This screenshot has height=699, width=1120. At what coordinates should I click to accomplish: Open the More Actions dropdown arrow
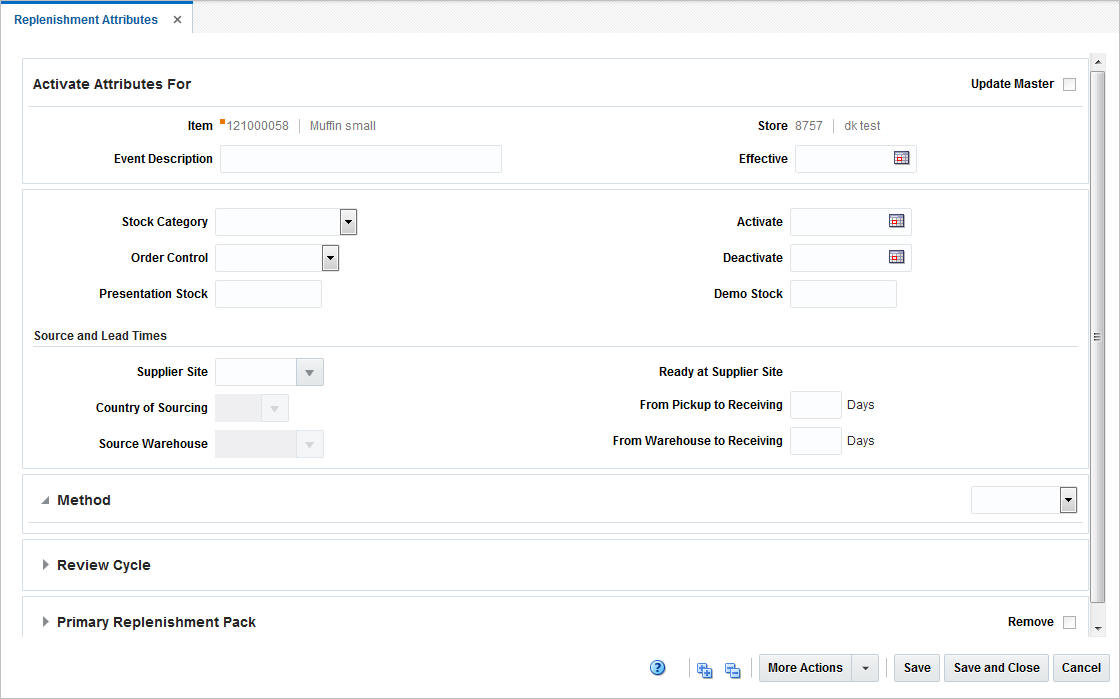864,667
